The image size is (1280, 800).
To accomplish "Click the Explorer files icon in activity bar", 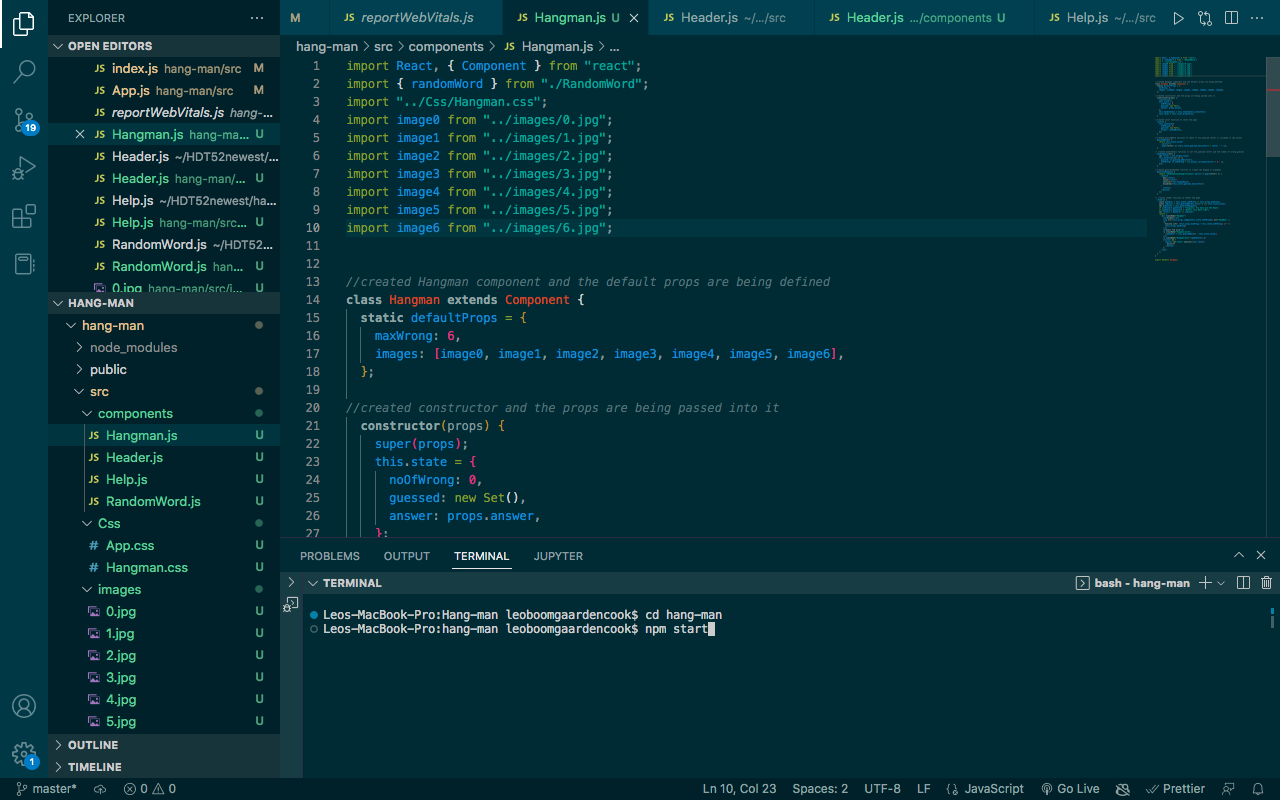I will [24, 24].
